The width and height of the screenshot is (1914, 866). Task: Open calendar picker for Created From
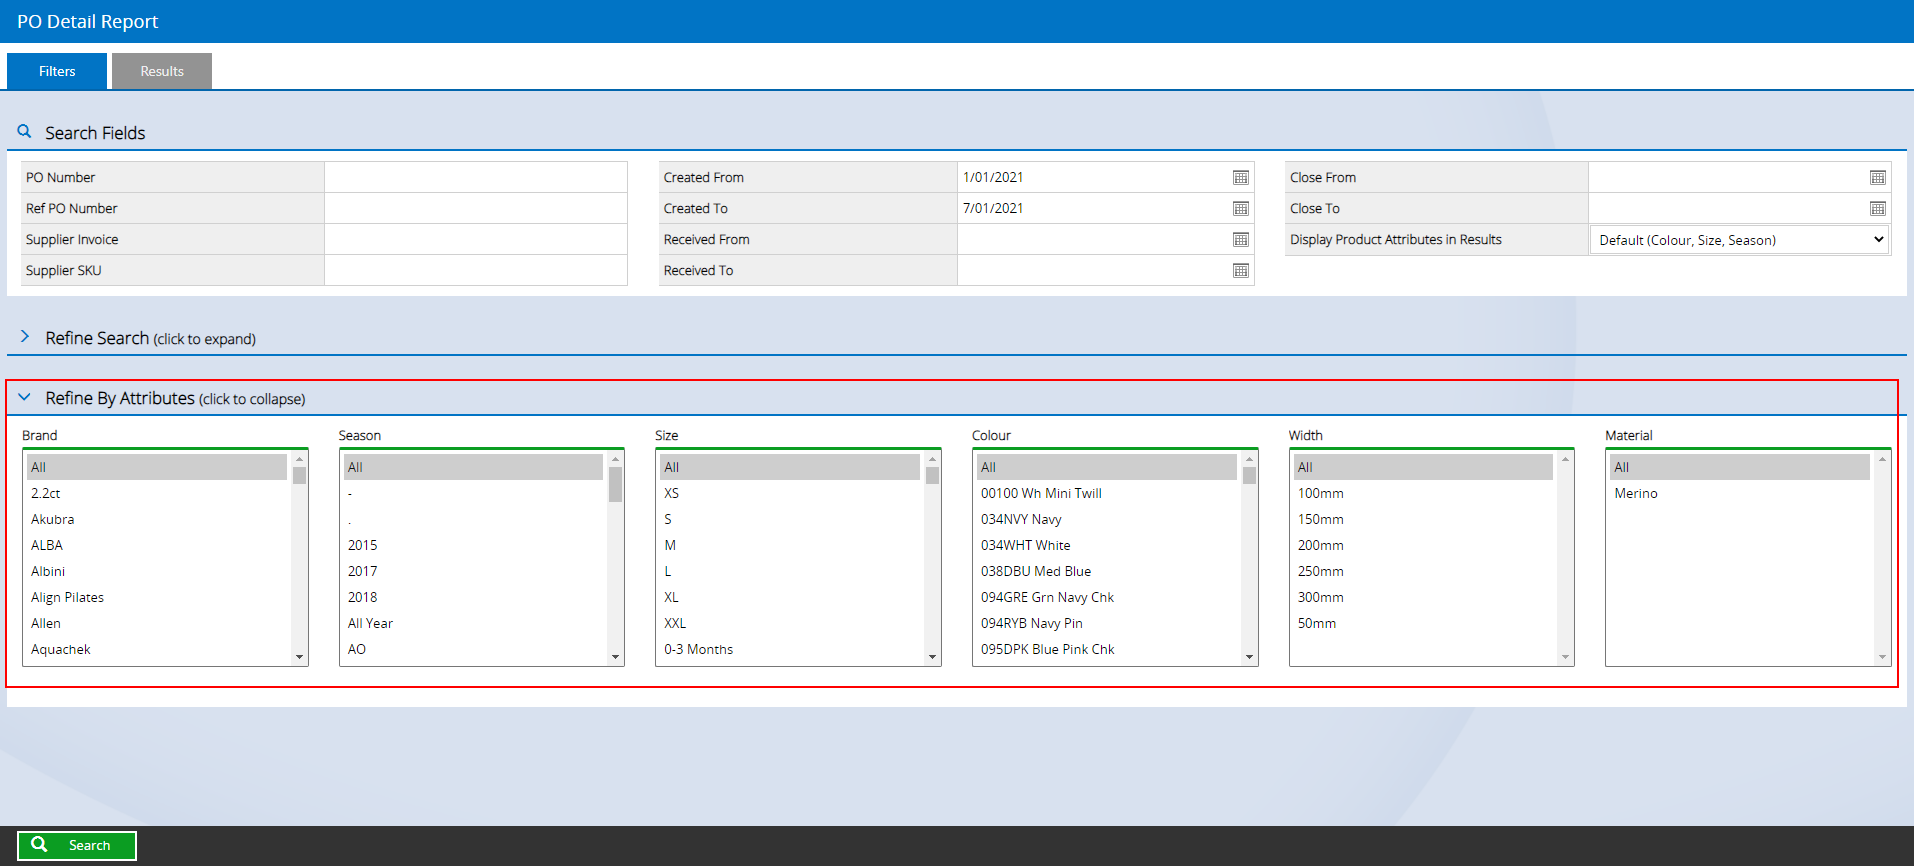point(1241,178)
